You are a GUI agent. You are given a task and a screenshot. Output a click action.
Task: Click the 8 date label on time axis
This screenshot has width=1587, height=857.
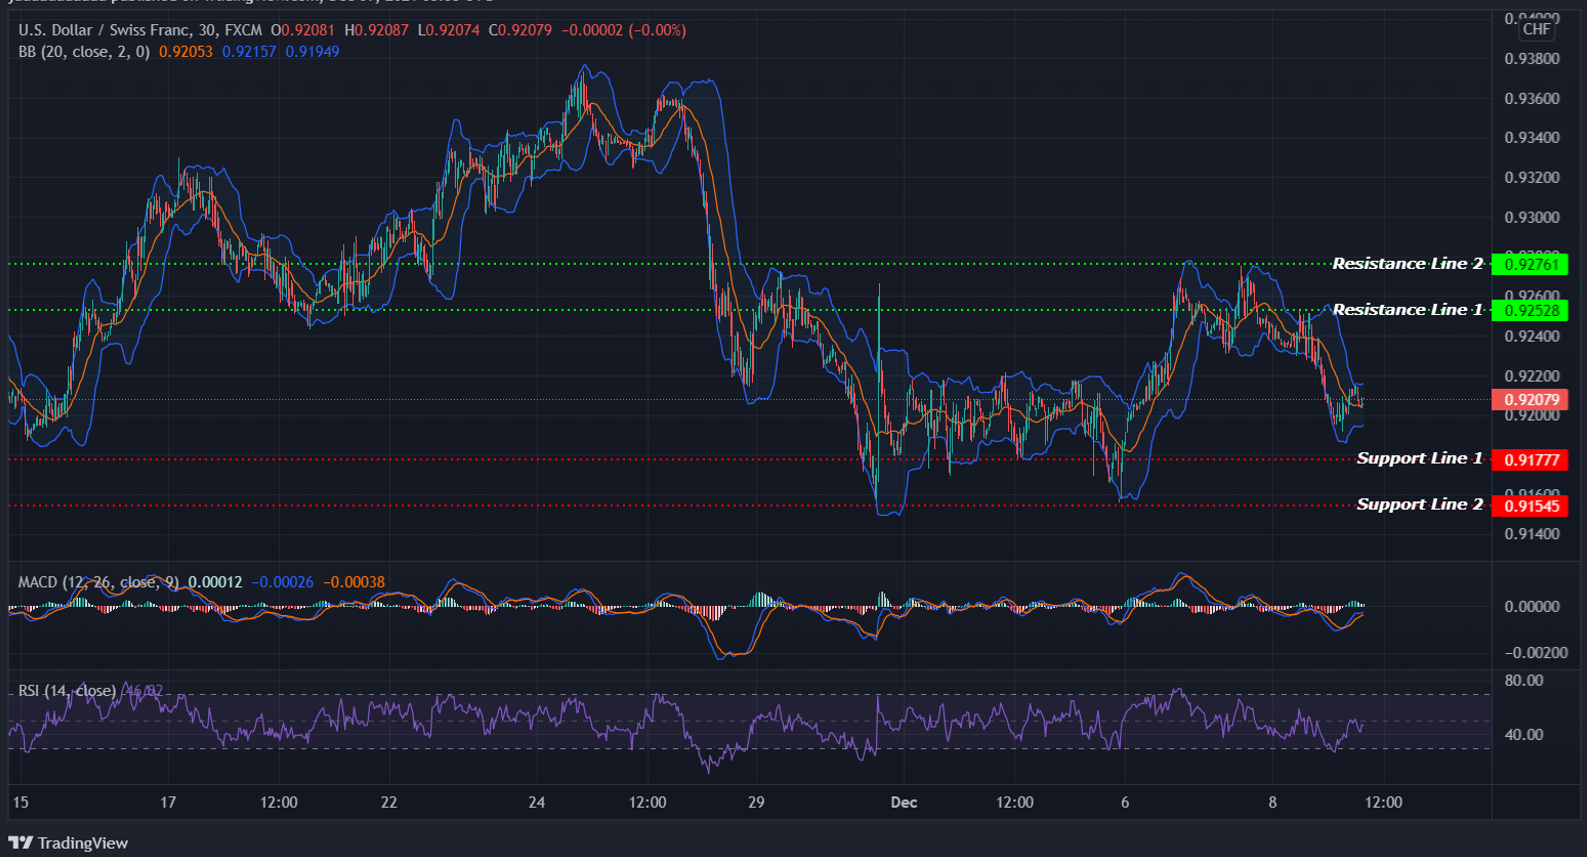1272,802
